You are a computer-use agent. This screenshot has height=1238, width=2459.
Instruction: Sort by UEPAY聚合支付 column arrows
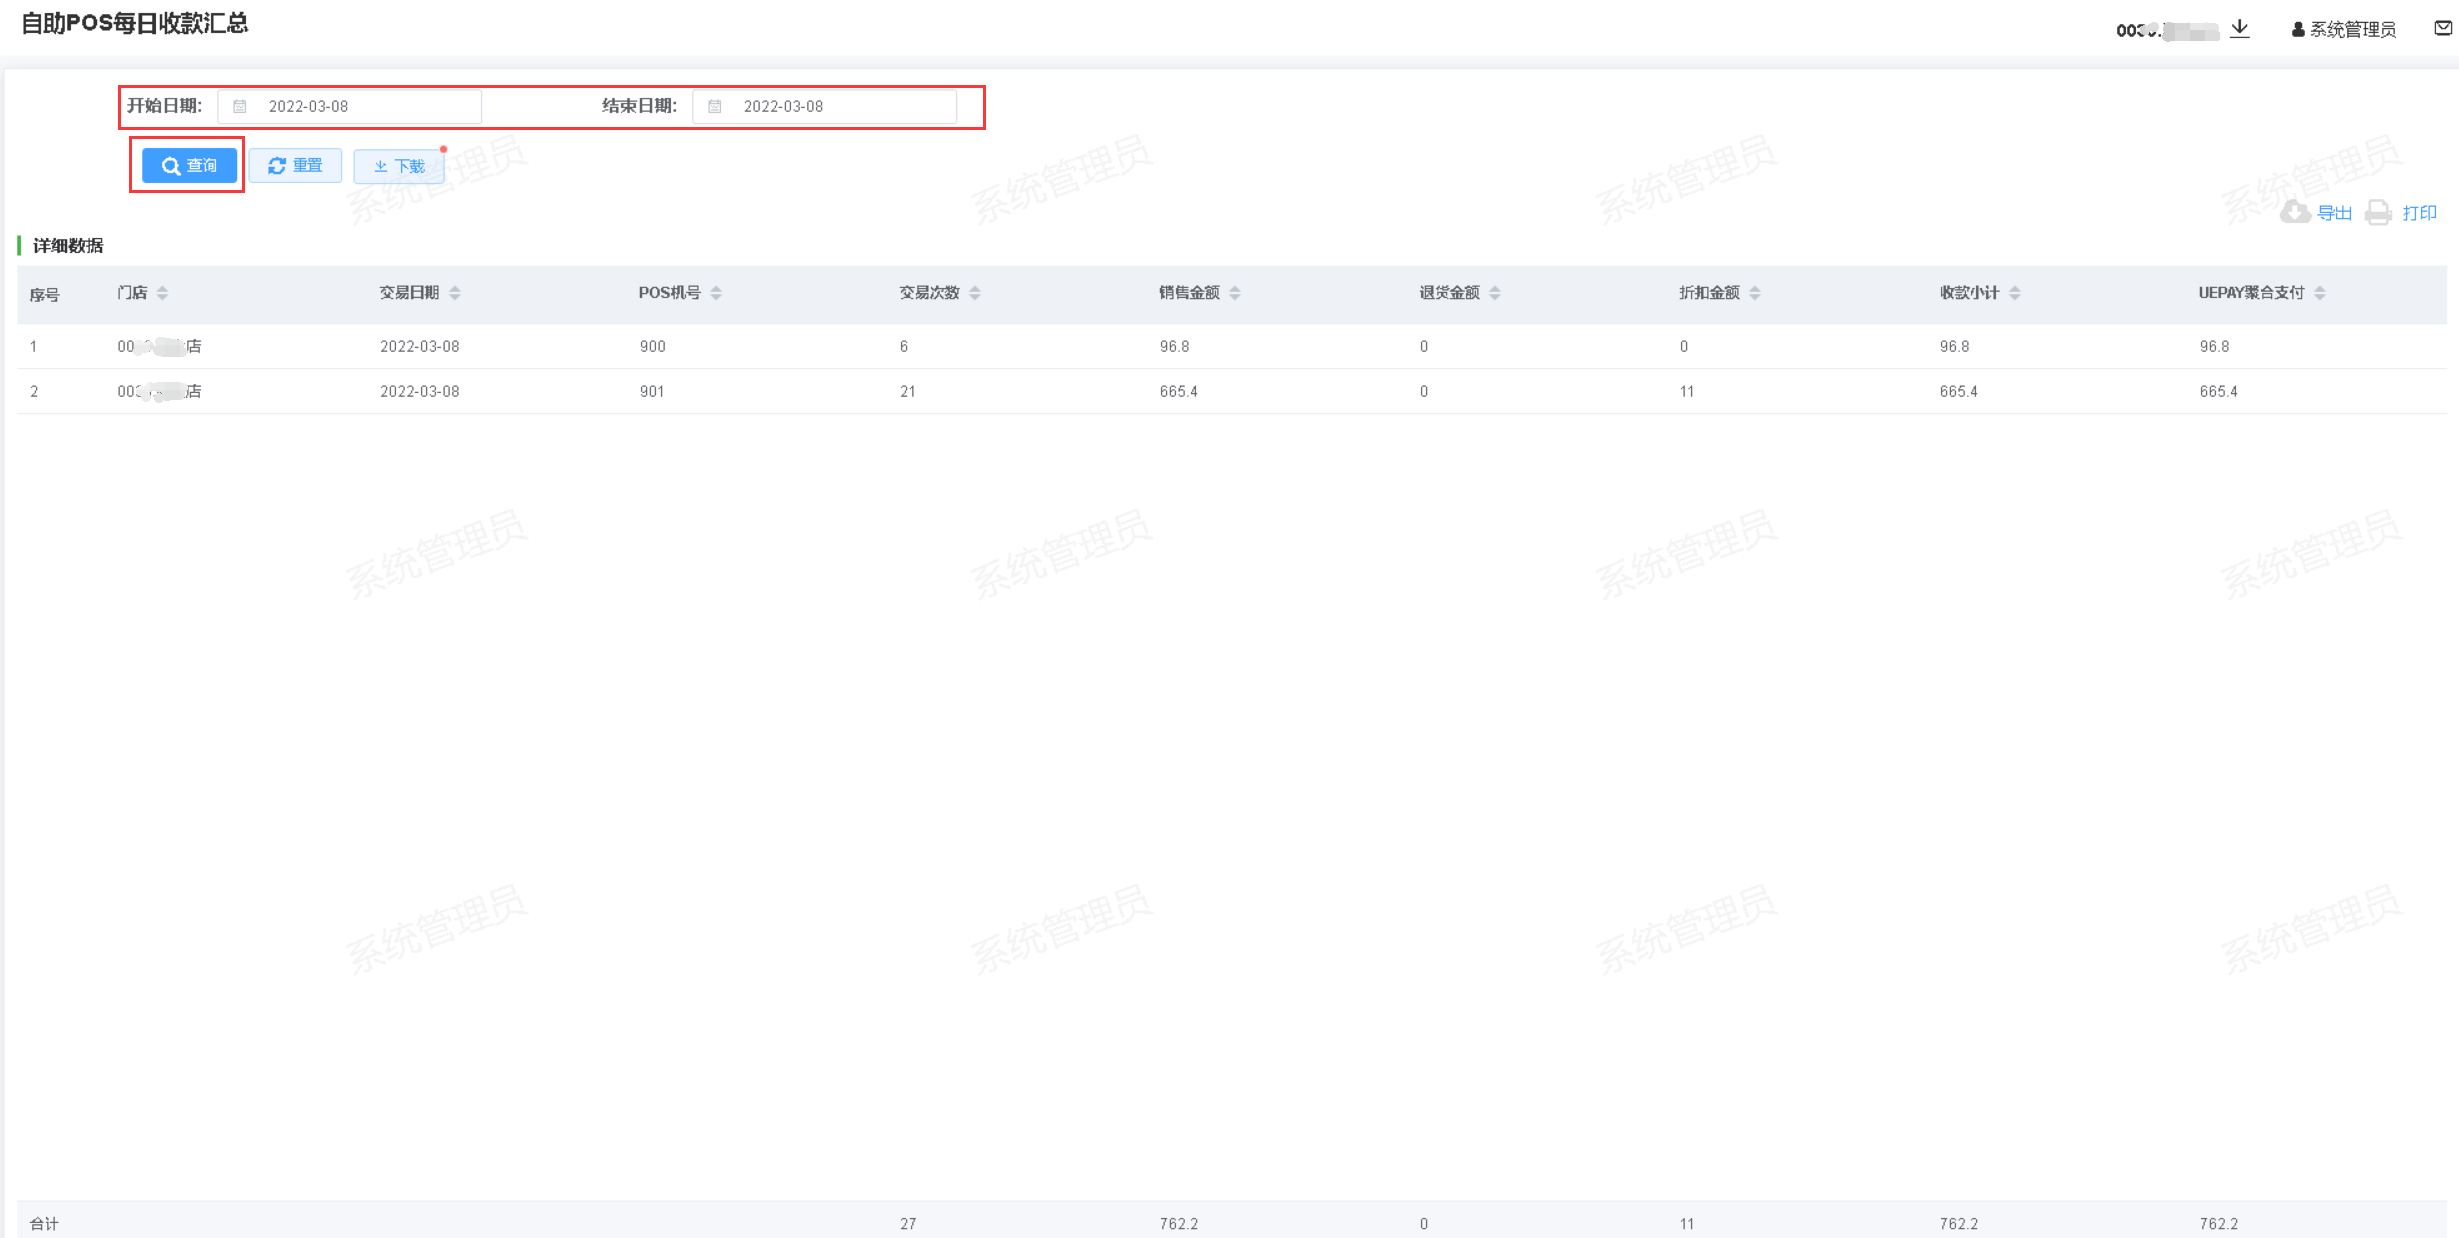click(2320, 292)
